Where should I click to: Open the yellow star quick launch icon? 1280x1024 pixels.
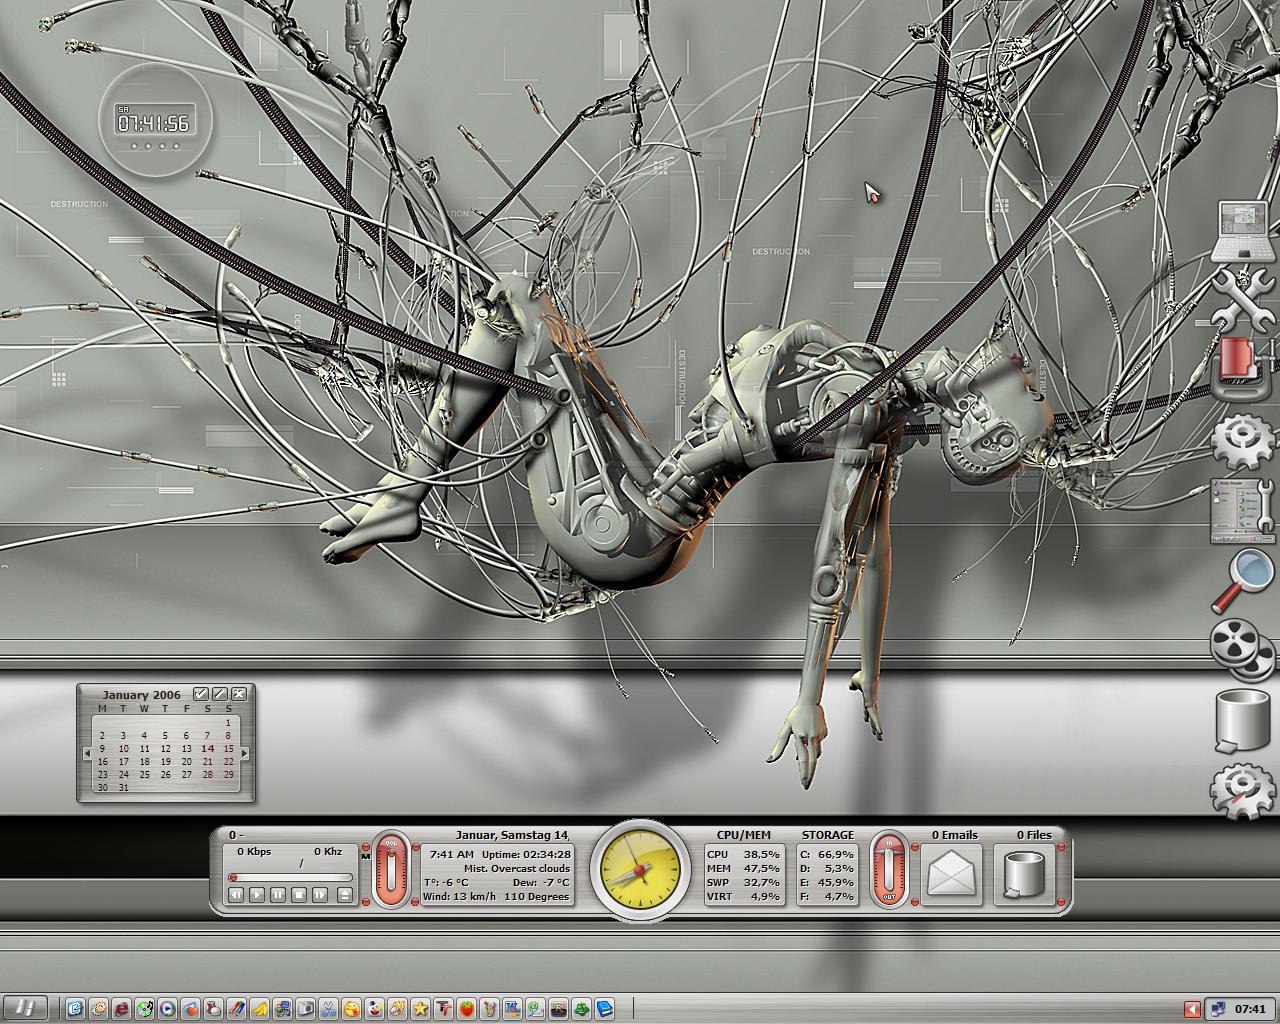pos(421,1009)
